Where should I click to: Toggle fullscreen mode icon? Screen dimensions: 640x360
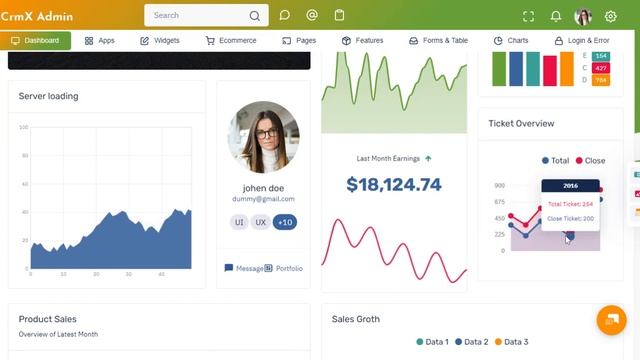pyautogui.click(x=529, y=16)
